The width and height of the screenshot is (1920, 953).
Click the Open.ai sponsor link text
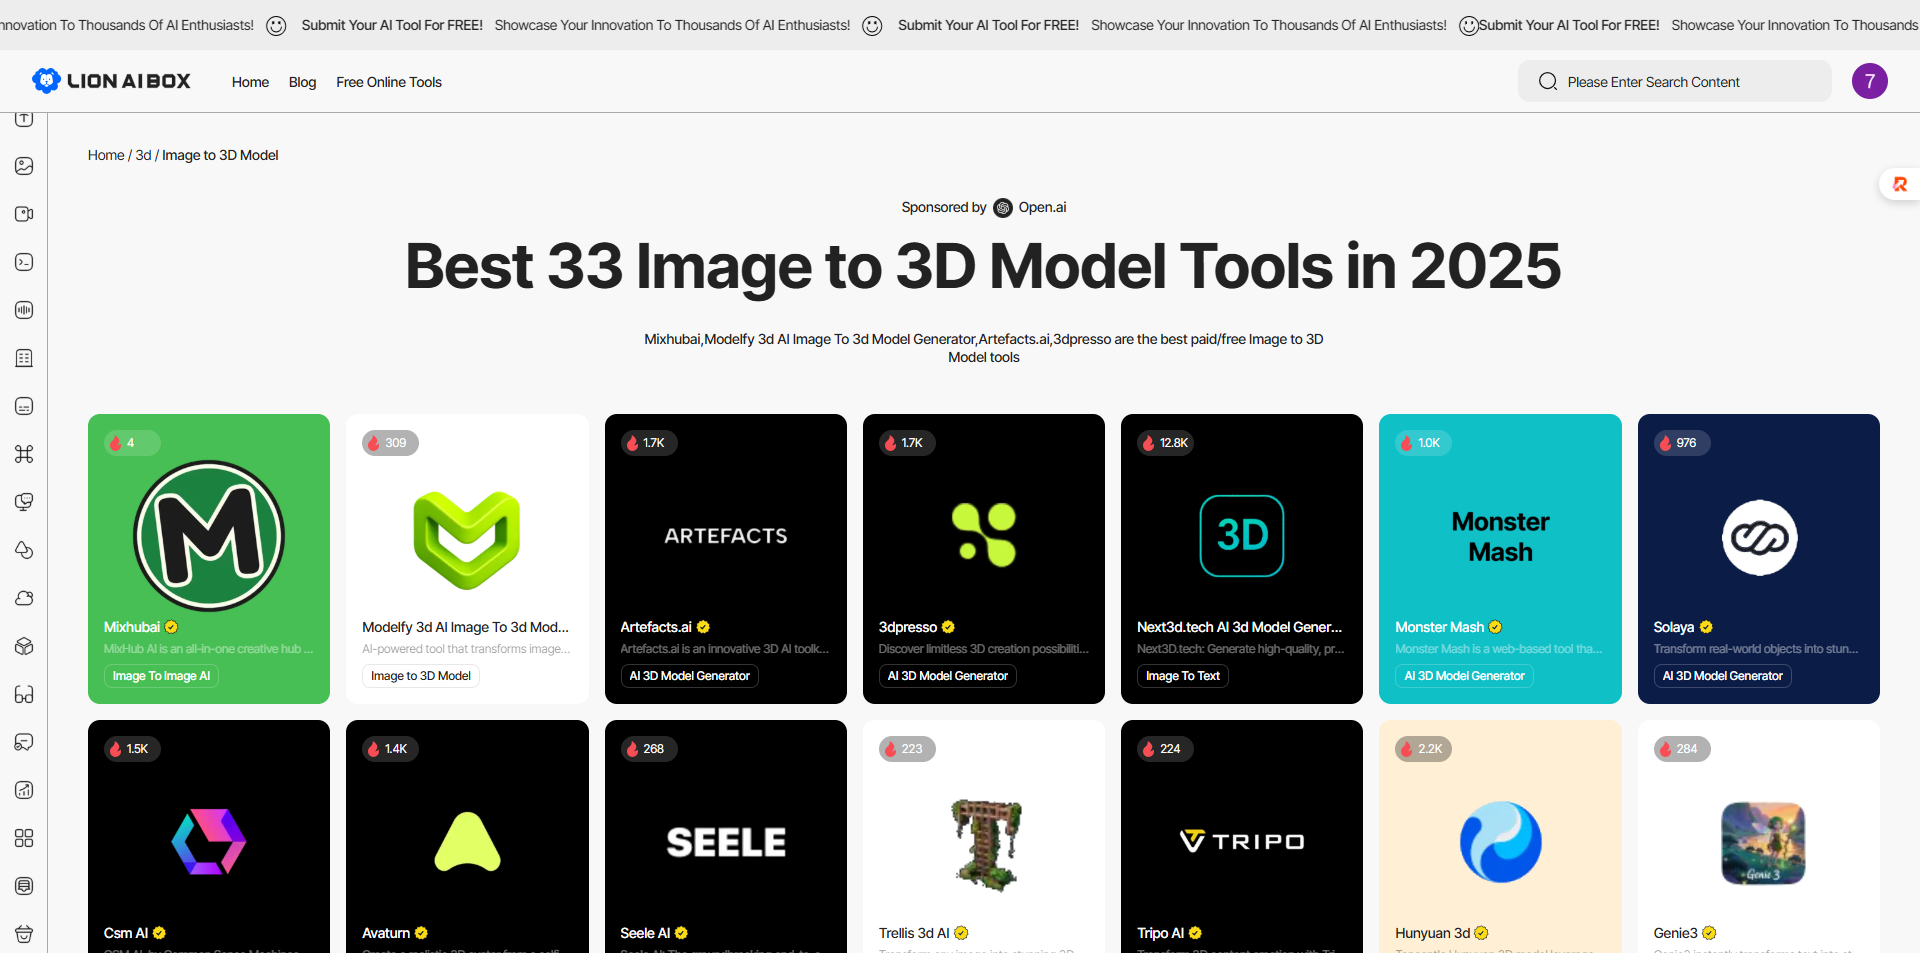pos(1042,207)
